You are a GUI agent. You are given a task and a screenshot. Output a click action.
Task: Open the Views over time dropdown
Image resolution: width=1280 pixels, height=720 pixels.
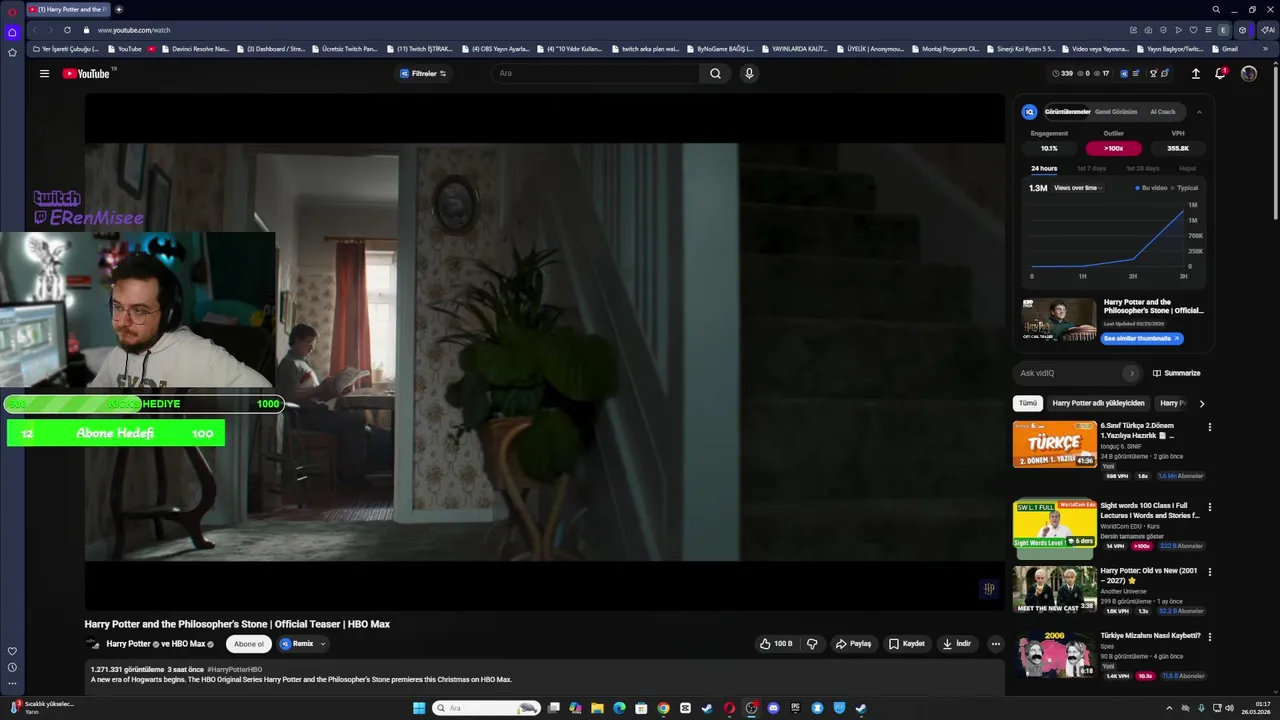[1079, 188]
